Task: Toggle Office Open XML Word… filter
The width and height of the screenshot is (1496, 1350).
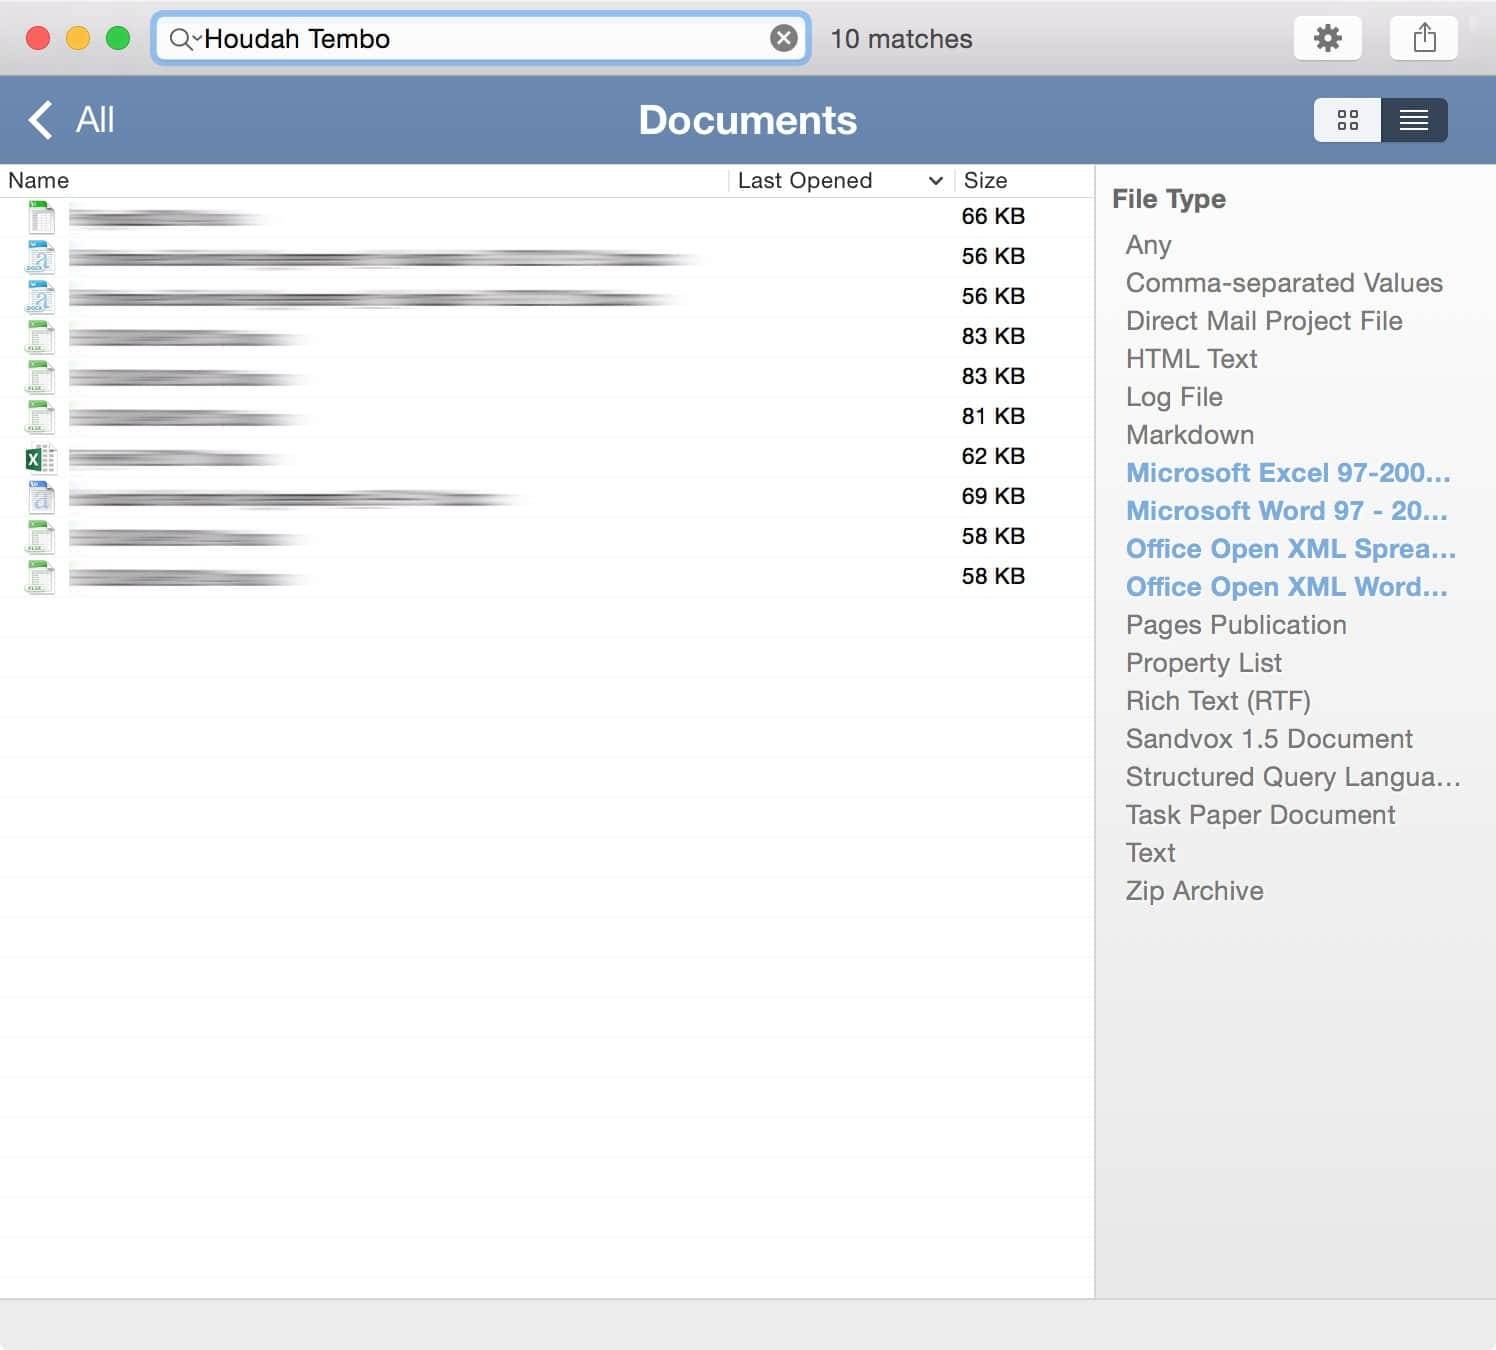Action: (x=1286, y=587)
